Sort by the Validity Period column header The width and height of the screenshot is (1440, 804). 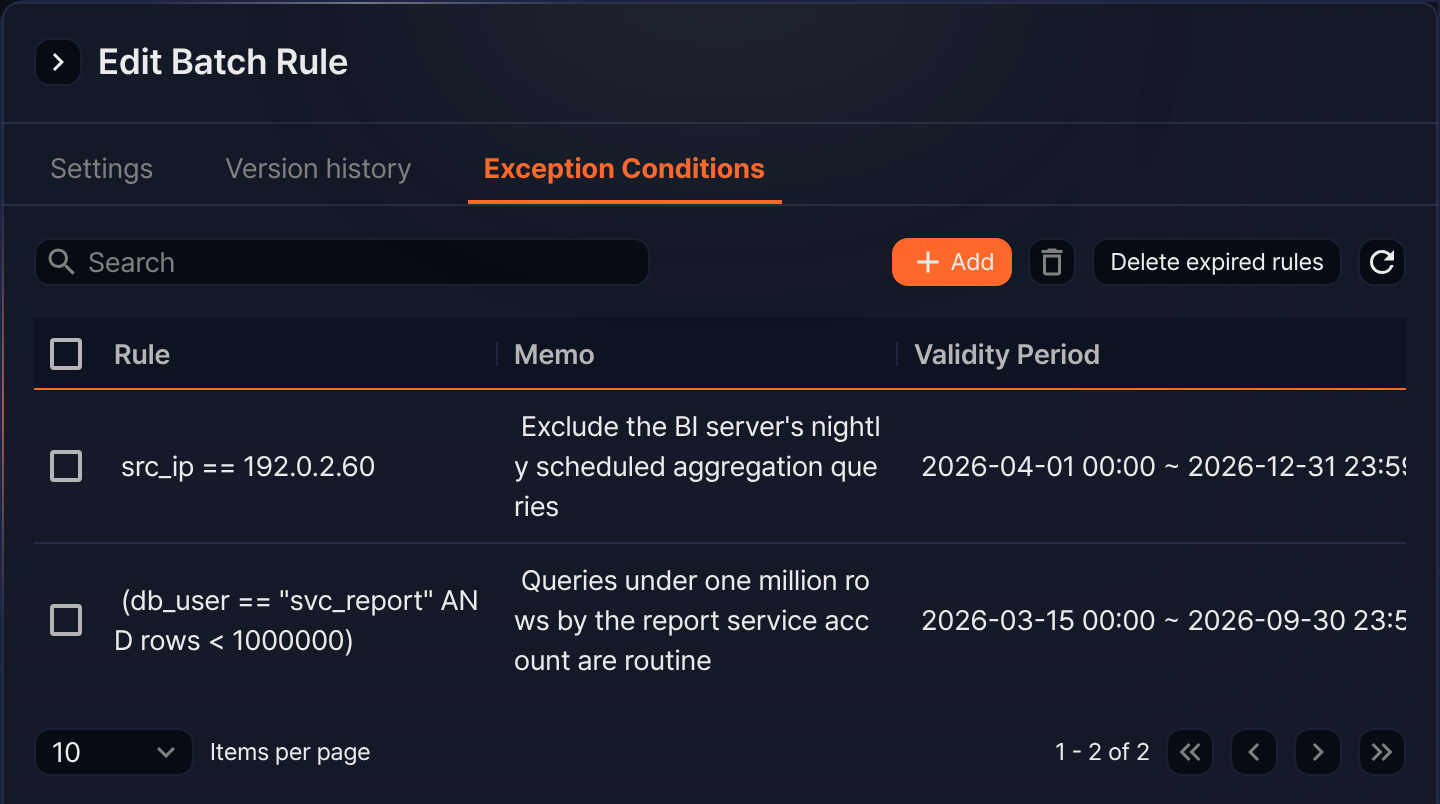click(x=1007, y=354)
